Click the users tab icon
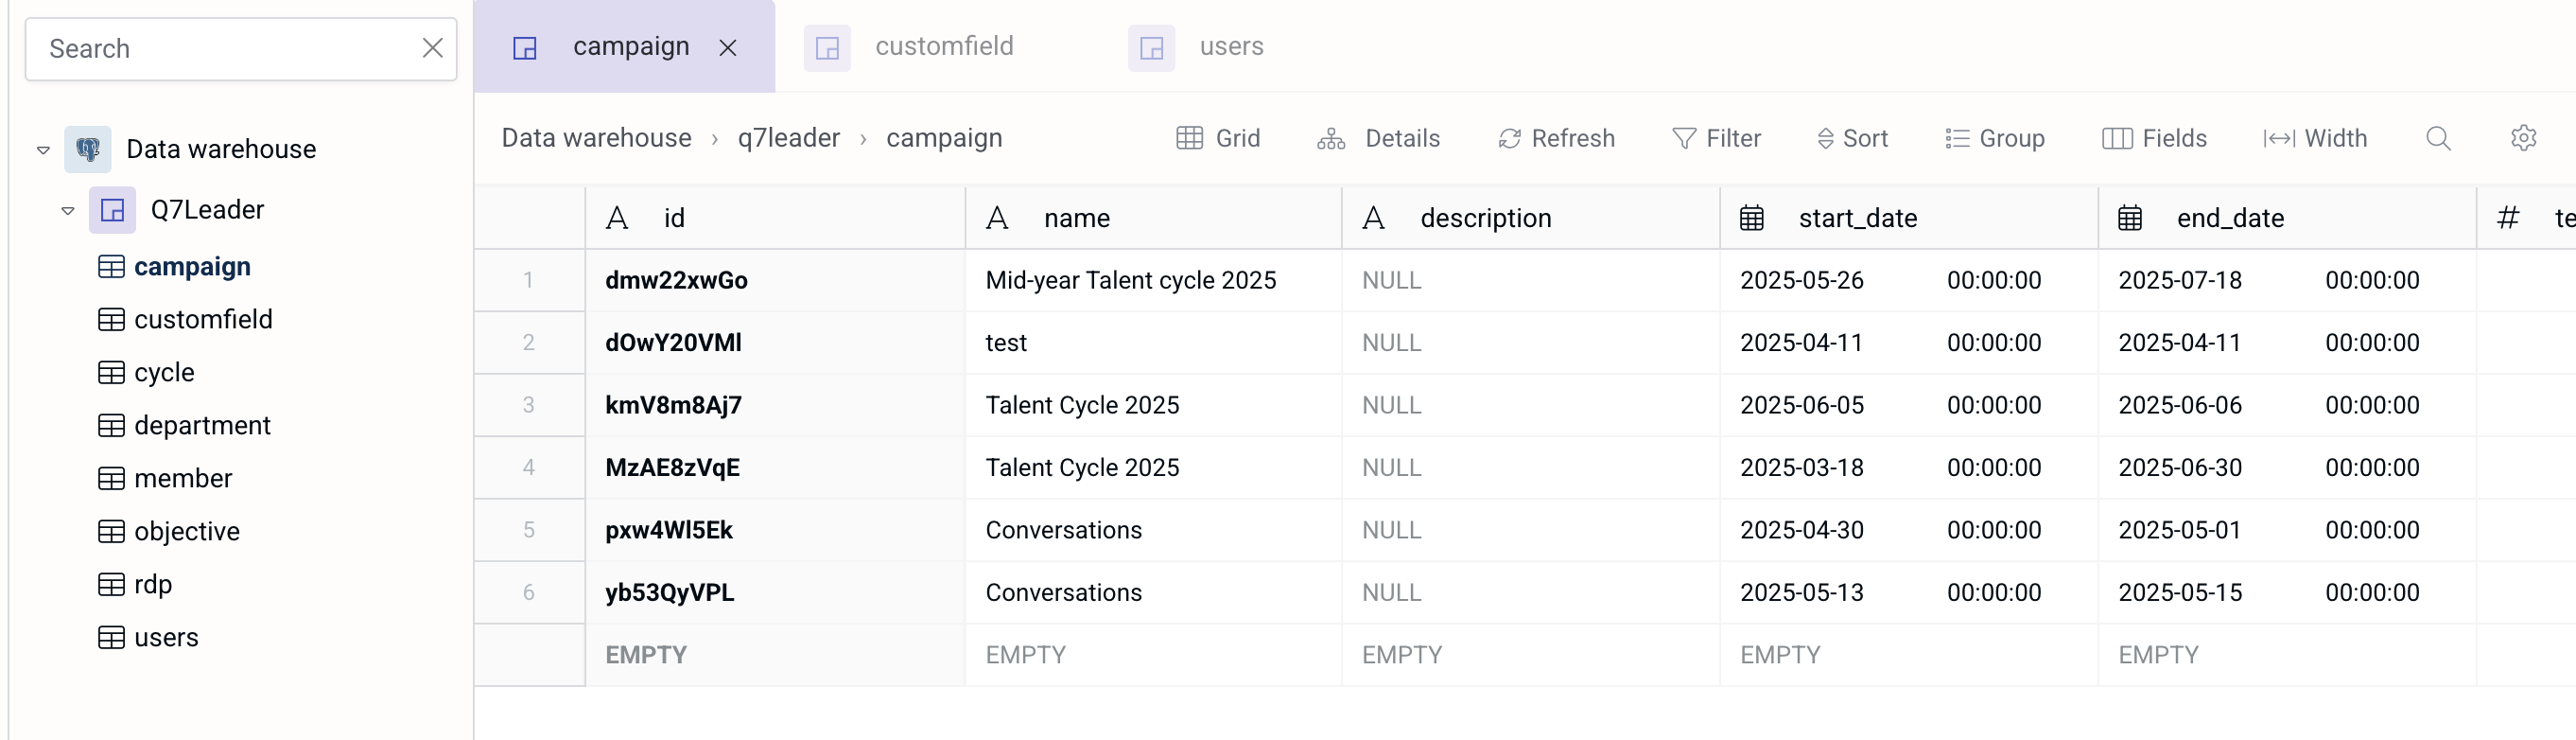2576x740 pixels. pyautogui.click(x=1151, y=48)
